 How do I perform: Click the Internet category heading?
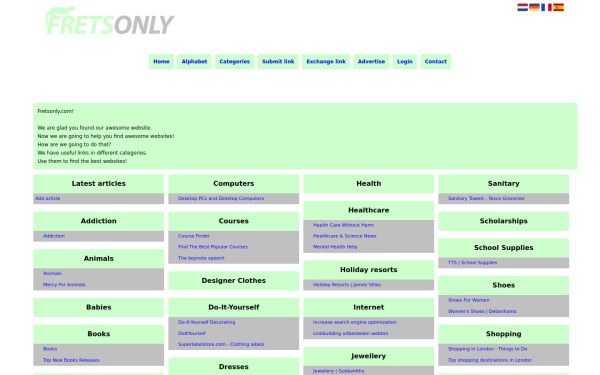click(369, 308)
